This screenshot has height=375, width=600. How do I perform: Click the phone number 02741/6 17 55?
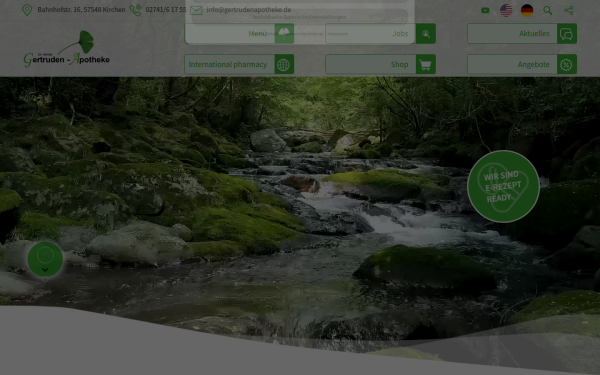pos(166,10)
